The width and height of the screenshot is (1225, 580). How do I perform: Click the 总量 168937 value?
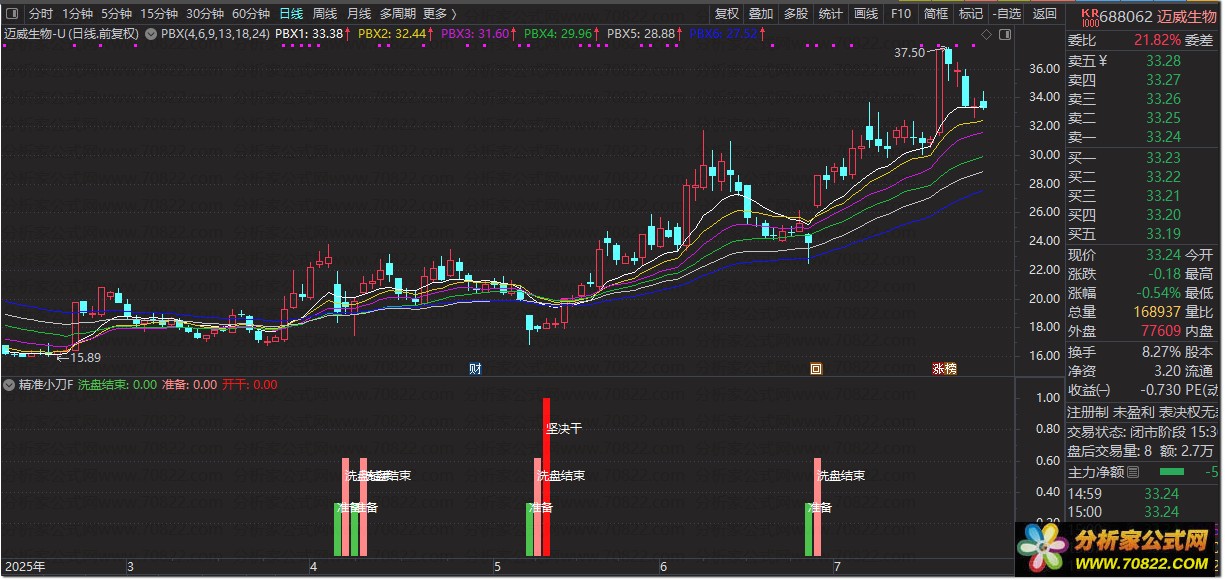[1157, 312]
